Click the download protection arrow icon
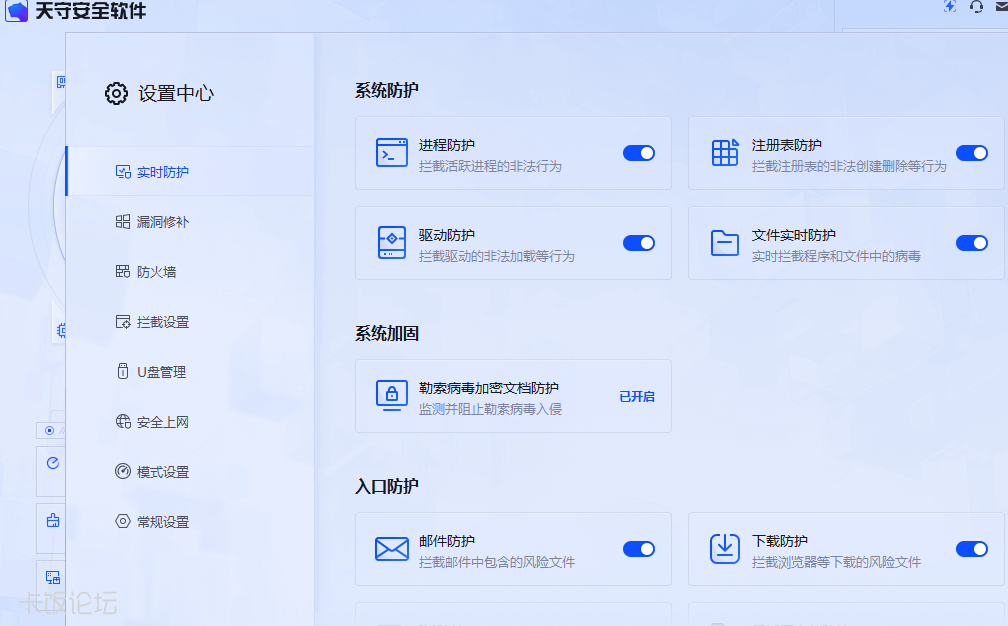The width and height of the screenshot is (1008, 626). (724, 549)
